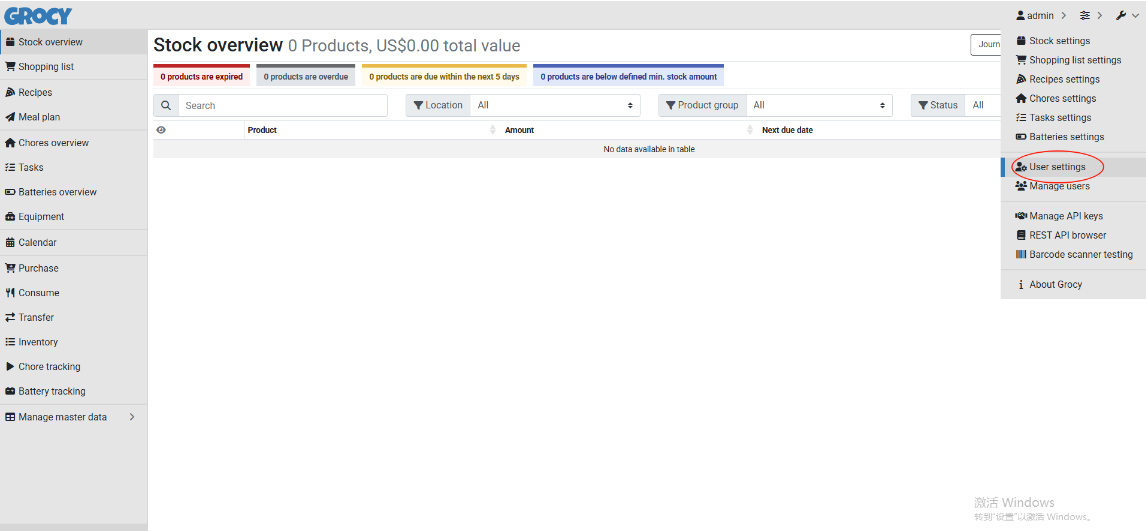Toggle the eye column visibility icon
The image size is (1146, 531).
pyautogui.click(x=161, y=130)
